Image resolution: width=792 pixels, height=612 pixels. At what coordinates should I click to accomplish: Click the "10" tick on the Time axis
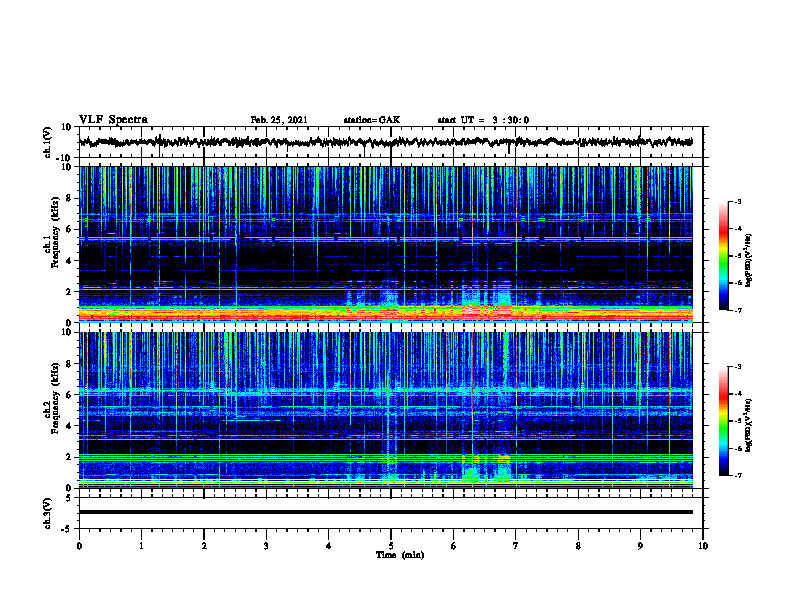(703, 546)
